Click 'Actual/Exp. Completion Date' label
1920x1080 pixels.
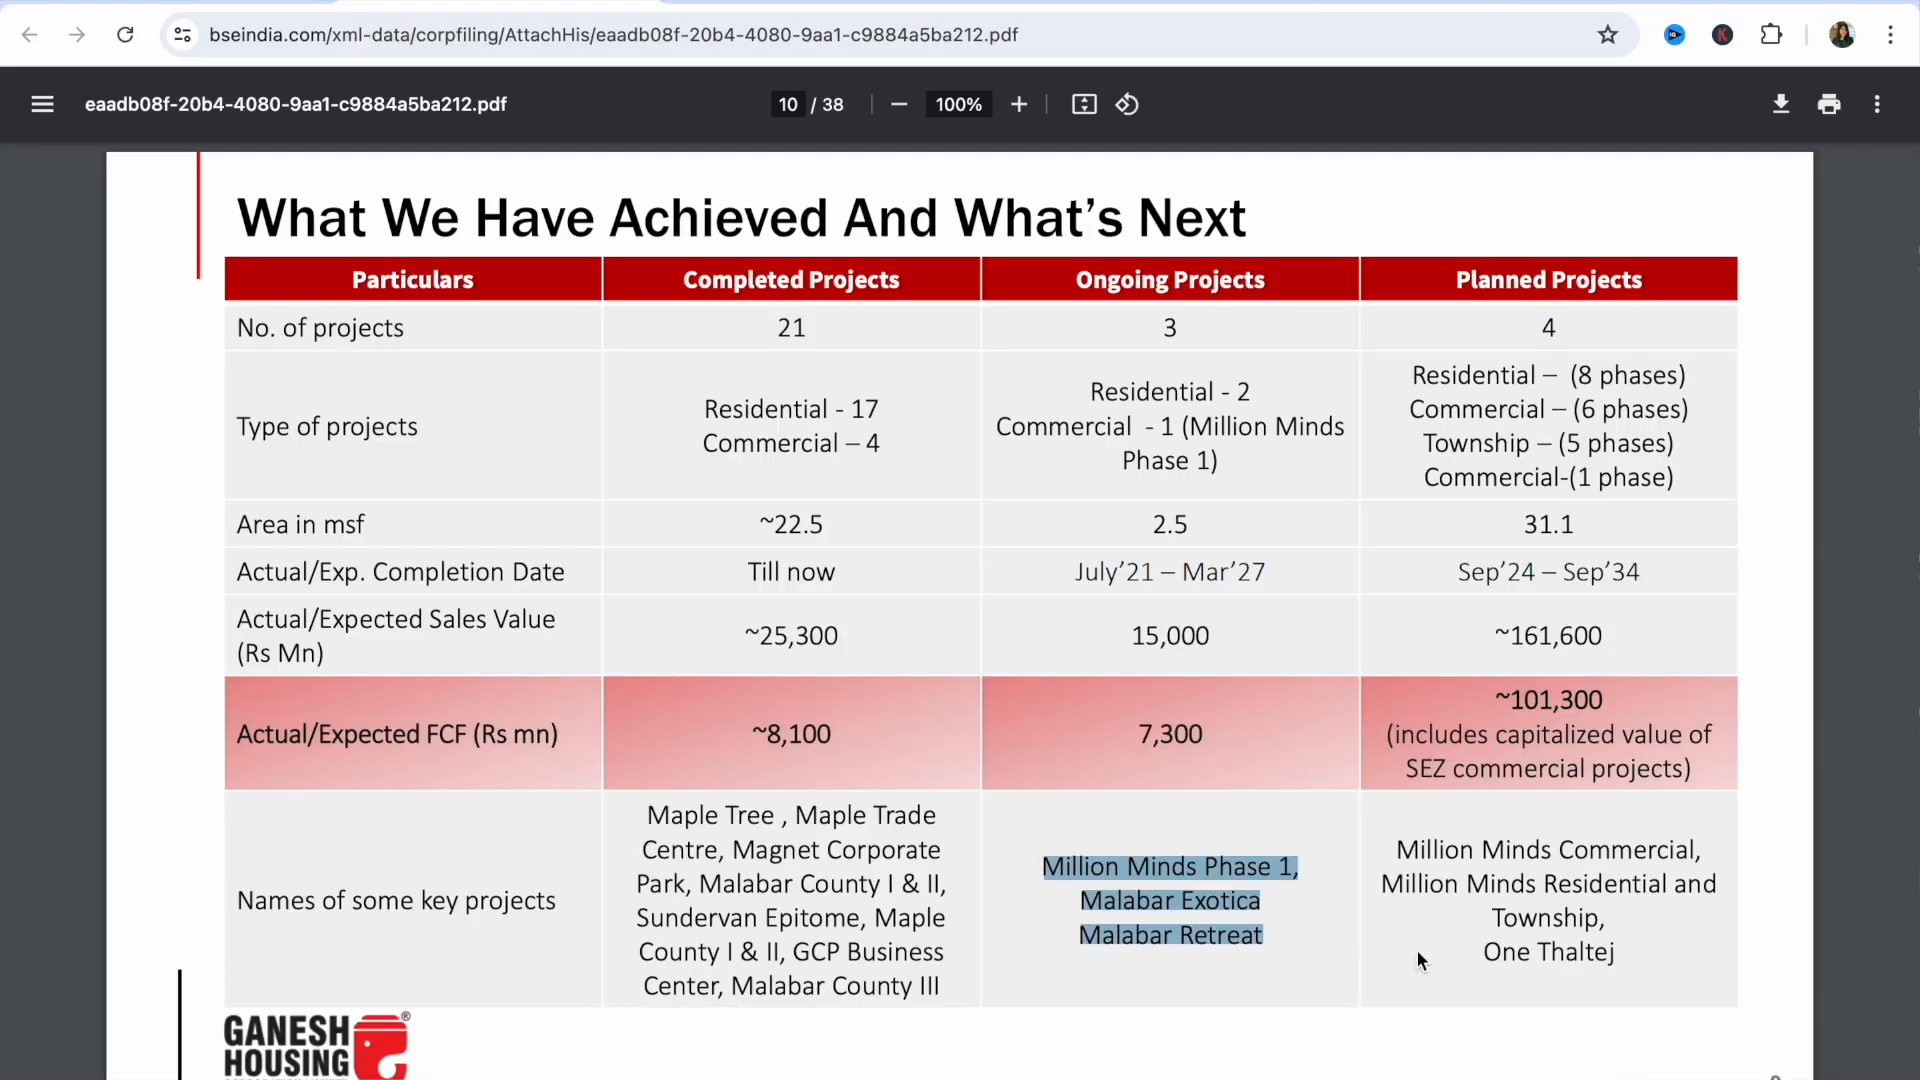(x=400, y=572)
